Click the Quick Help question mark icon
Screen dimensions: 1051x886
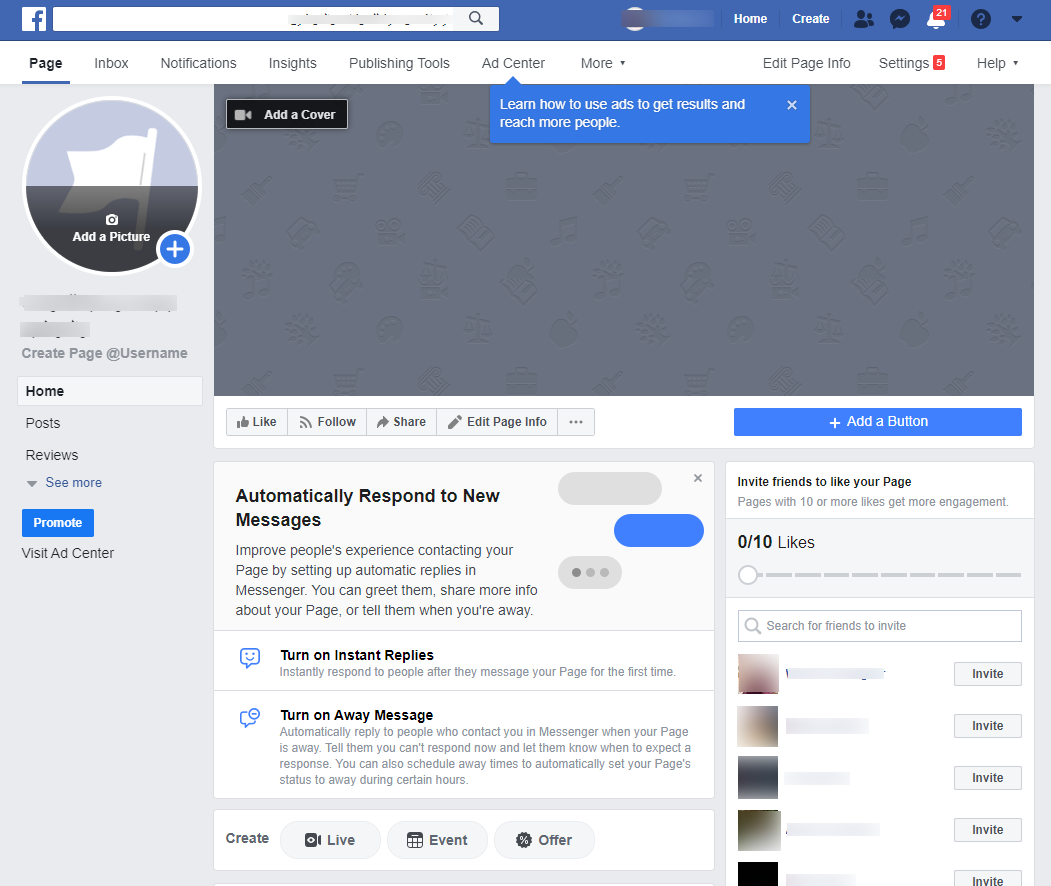point(981,19)
